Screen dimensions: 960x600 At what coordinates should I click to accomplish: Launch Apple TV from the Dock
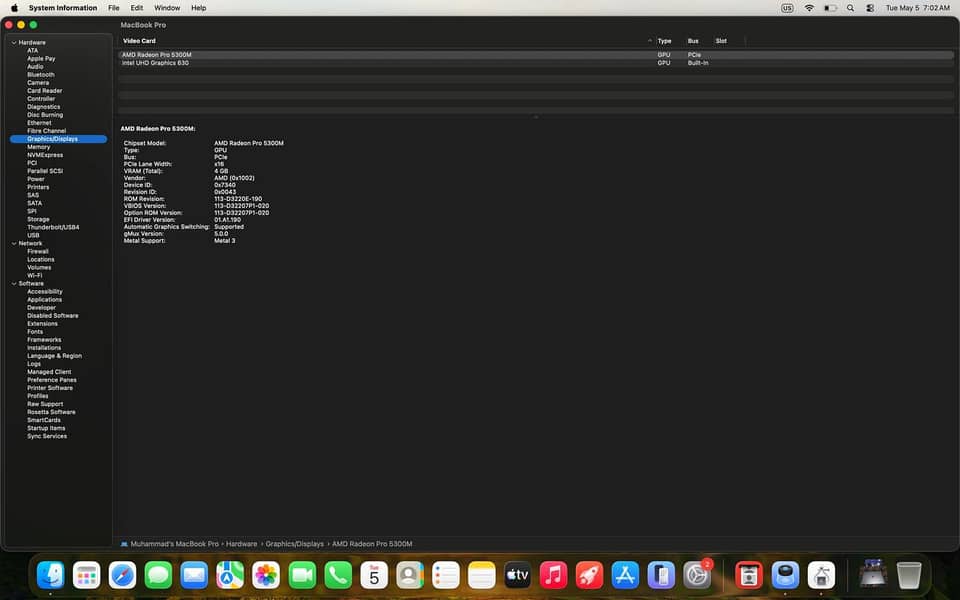coord(518,576)
